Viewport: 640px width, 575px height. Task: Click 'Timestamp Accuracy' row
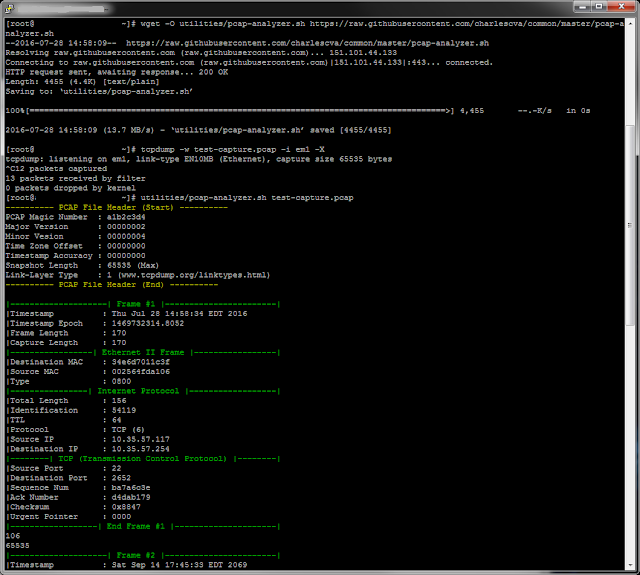click(x=76, y=256)
